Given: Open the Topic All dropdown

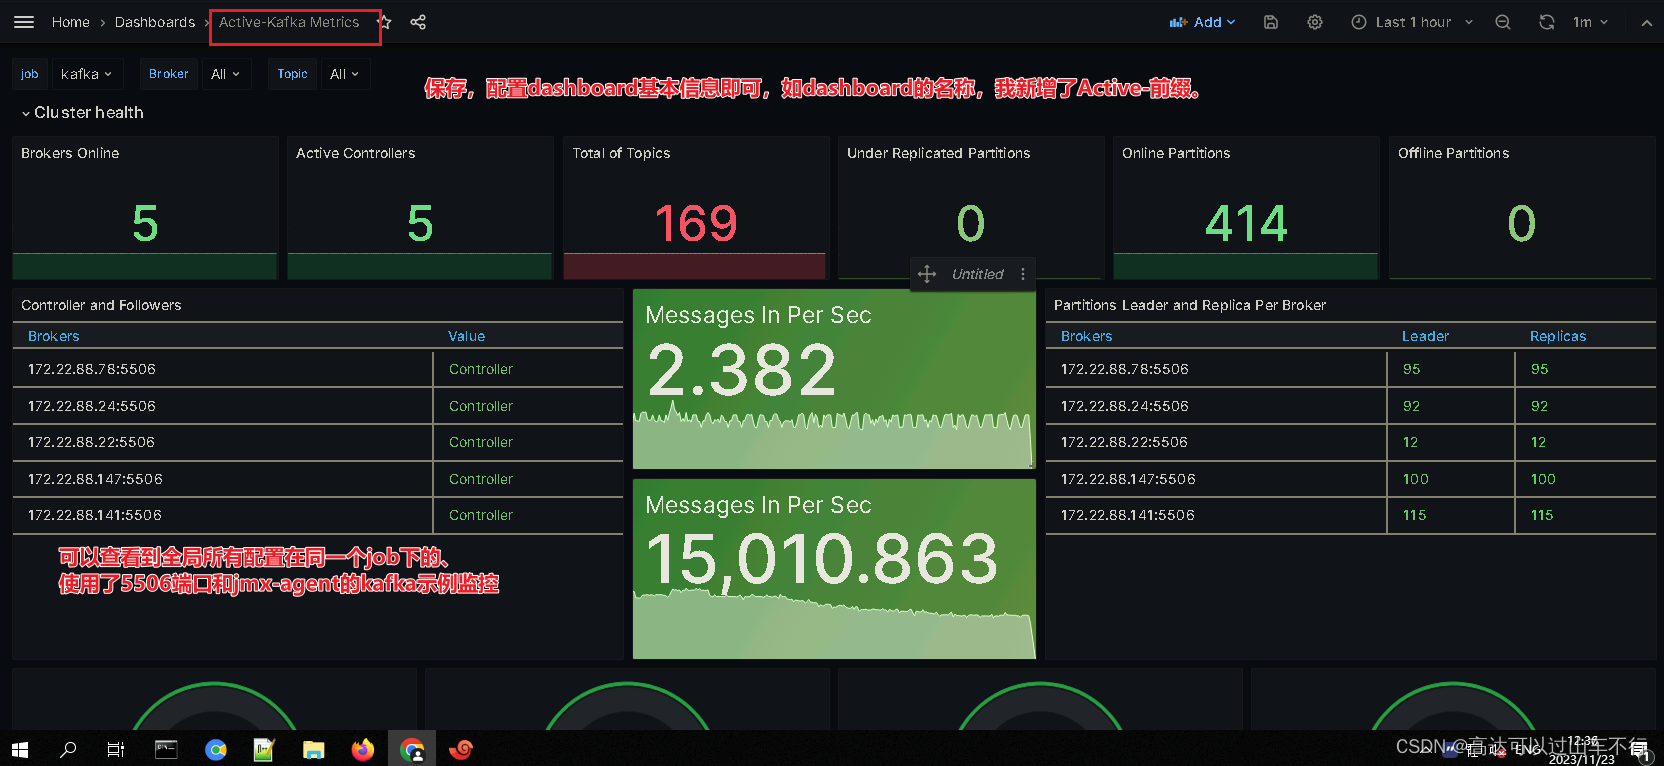Looking at the screenshot, I should point(345,74).
